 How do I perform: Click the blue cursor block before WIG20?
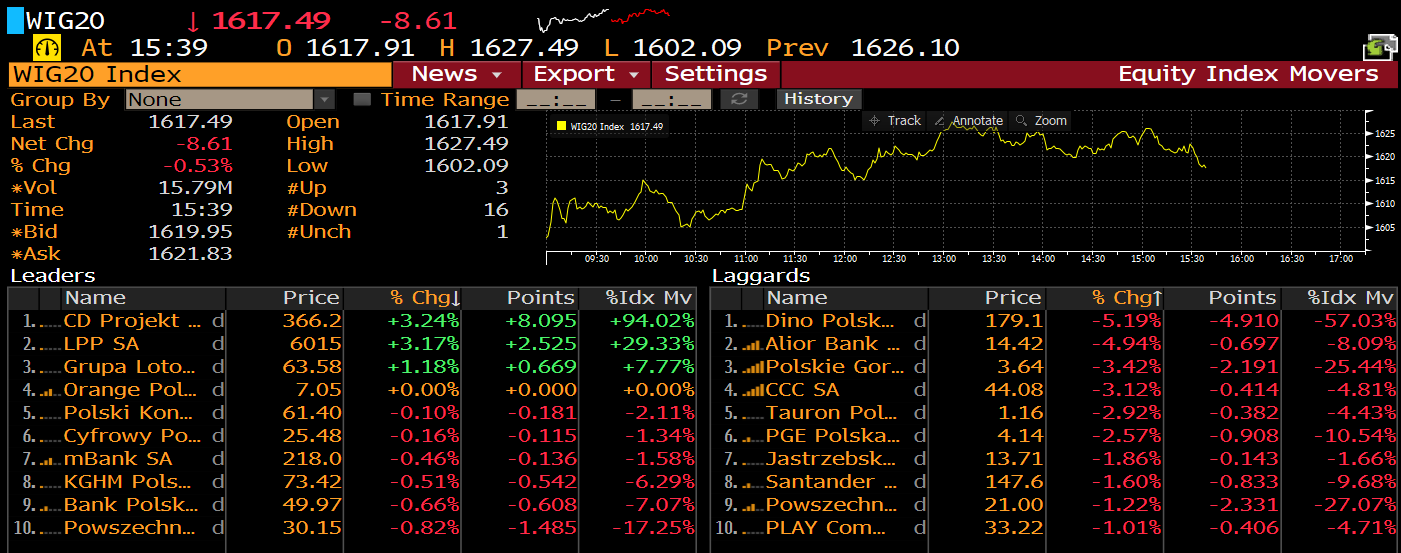[x=15, y=21]
